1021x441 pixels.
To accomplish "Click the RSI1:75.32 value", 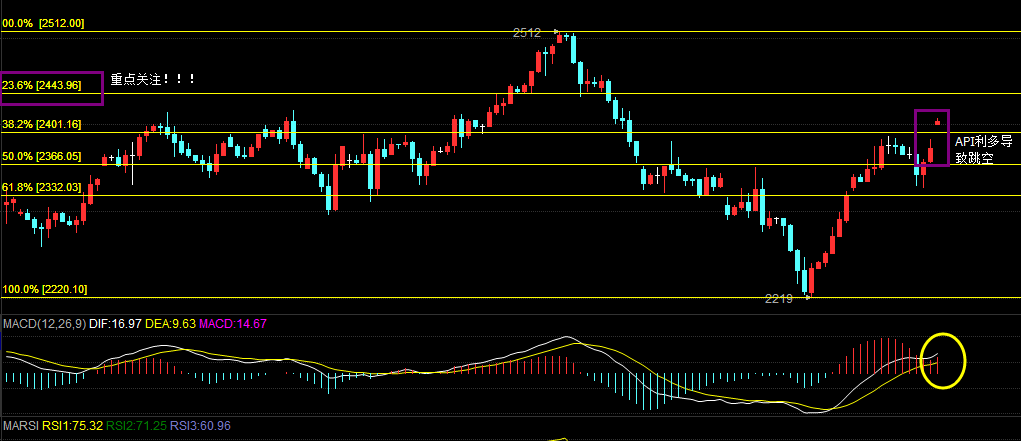I will pos(73,426).
